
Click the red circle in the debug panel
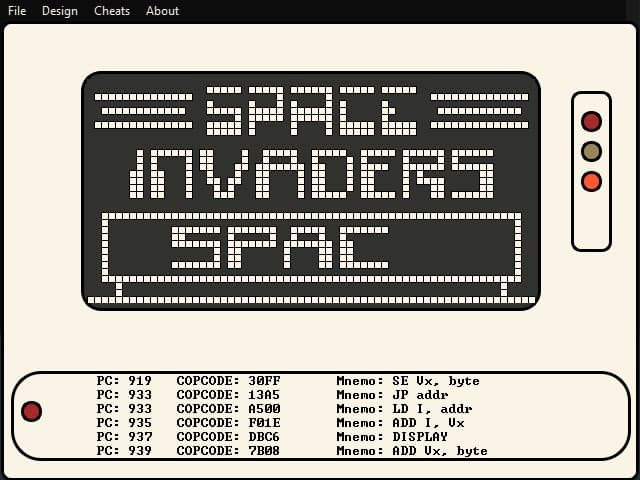click(x=31, y=411)
